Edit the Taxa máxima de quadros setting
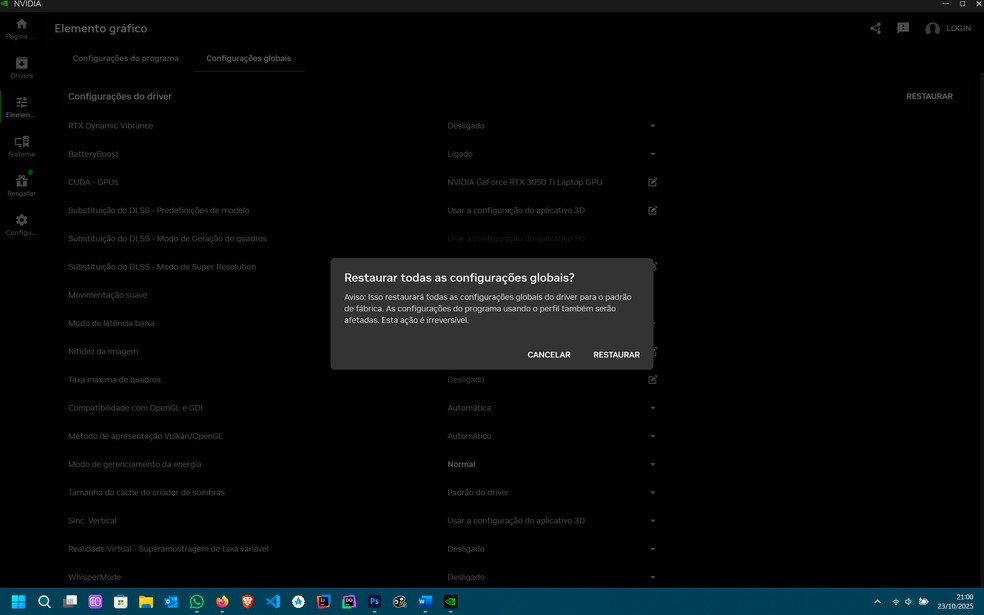The image size is (984, 615). (652, 380)
